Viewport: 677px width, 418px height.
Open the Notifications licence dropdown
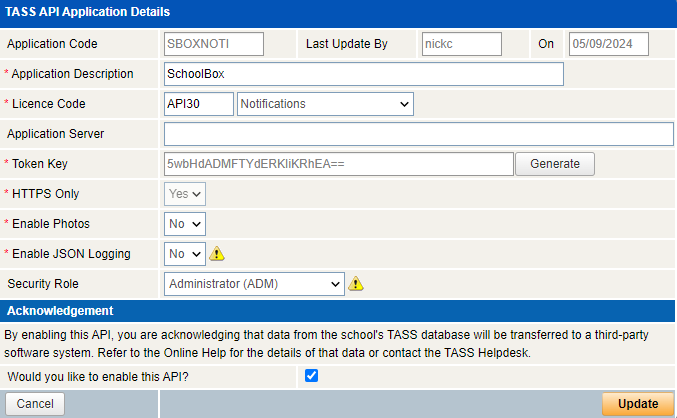(325, 104)
